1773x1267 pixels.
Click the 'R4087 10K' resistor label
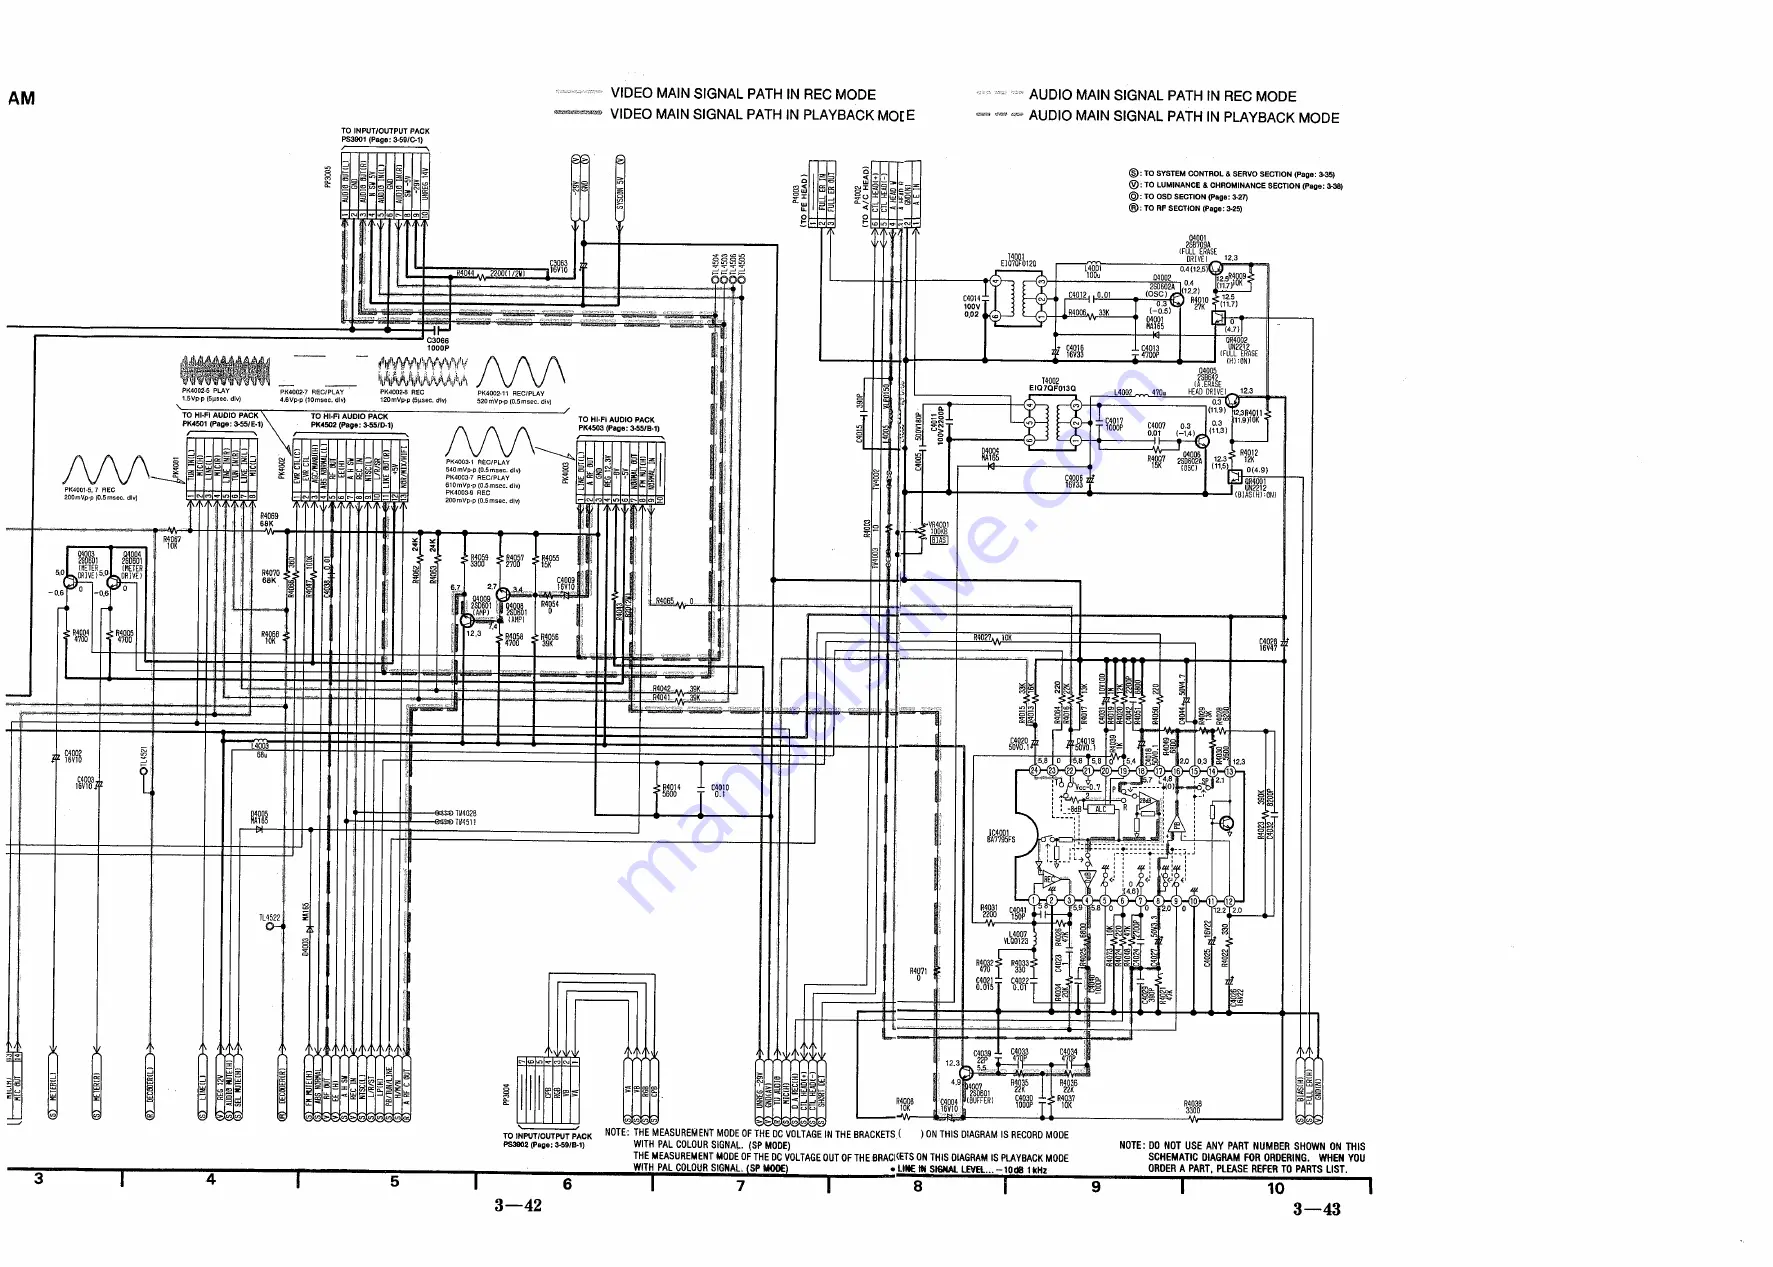pyautogui.click(x=172, y=542)
